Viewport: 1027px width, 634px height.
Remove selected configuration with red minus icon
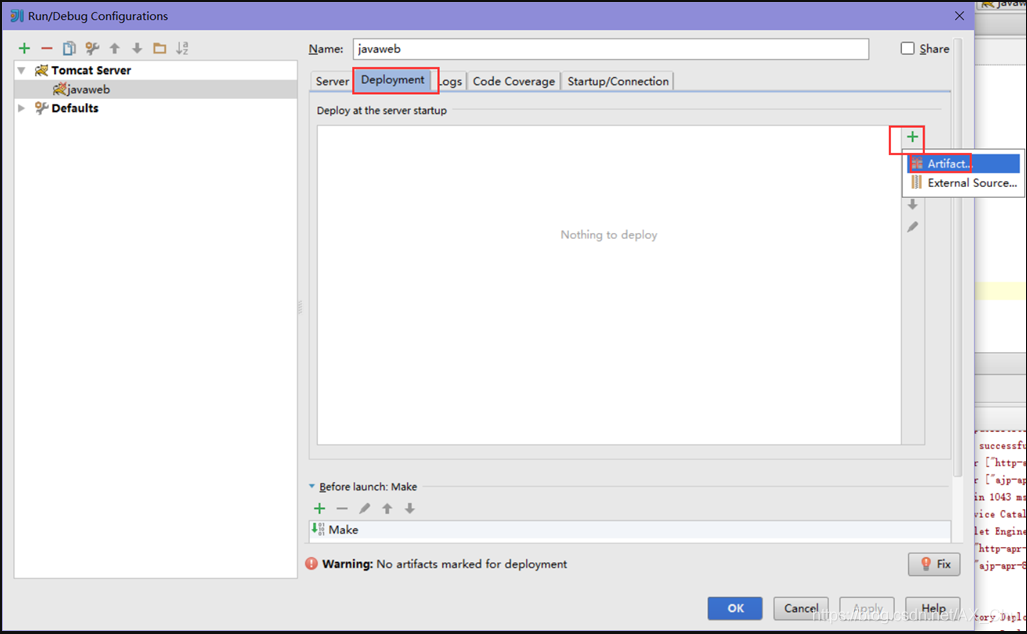[47, 48]
